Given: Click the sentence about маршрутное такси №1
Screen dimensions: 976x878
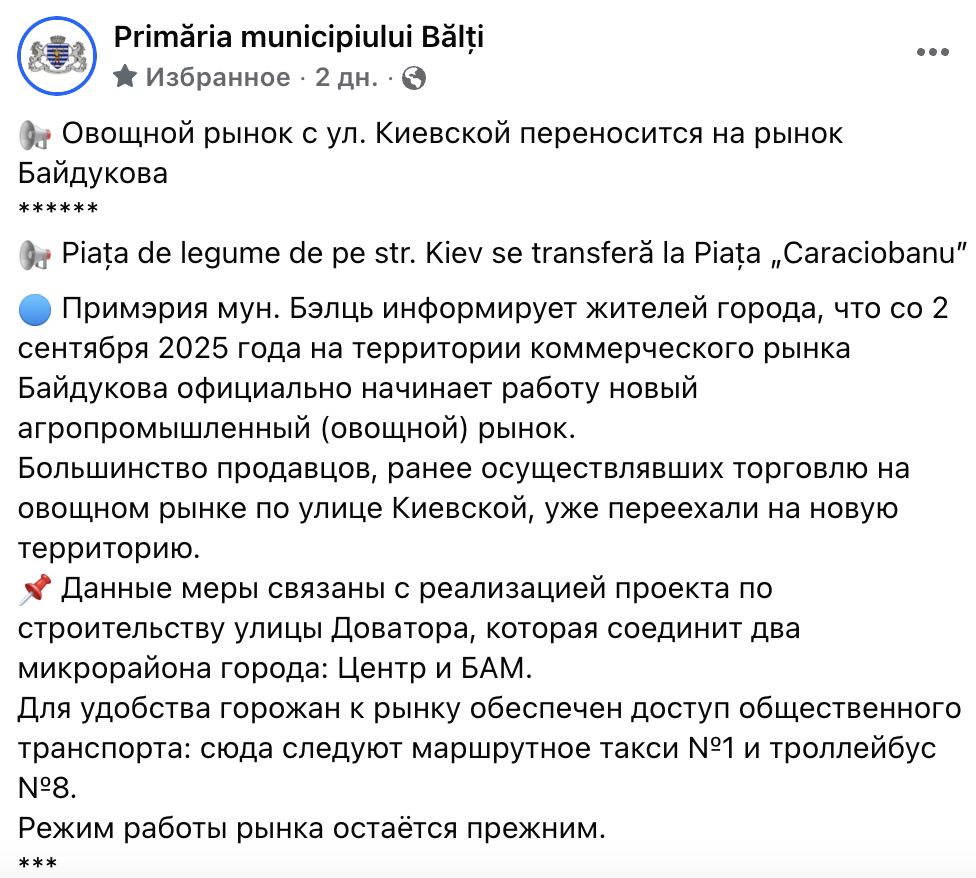Looking at the screenshot, I should [489, 749].
